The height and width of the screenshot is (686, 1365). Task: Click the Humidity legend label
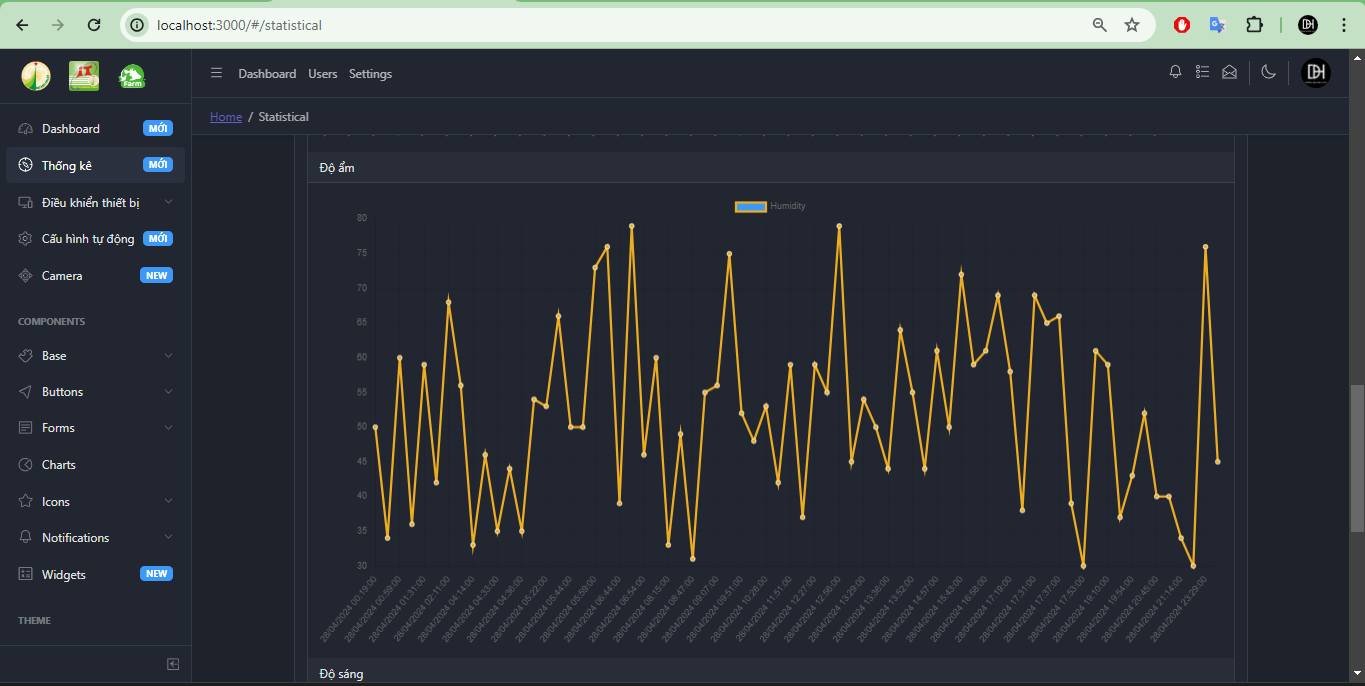point(788,206)
